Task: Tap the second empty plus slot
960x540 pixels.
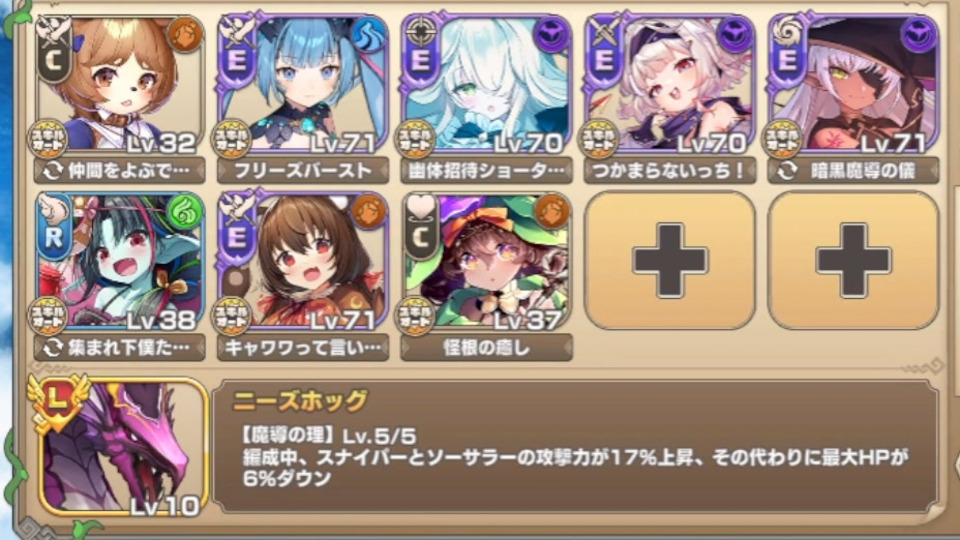Action: coord(853,261)
